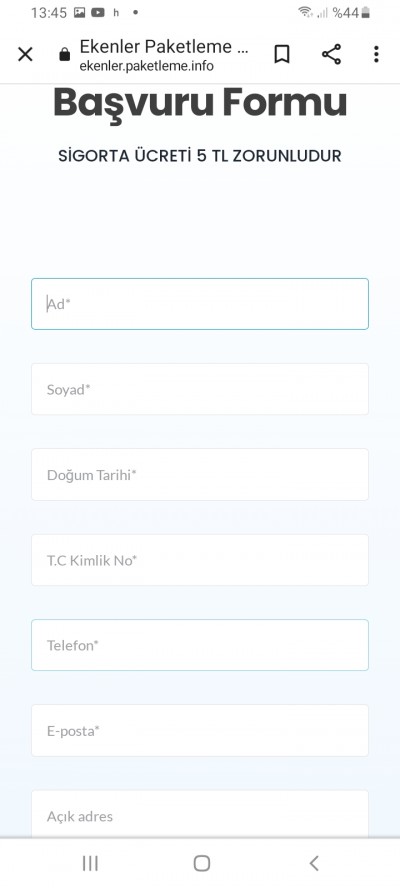400x888 pixels.
Task: Tap the padlock site security icon
Action: 65,54
